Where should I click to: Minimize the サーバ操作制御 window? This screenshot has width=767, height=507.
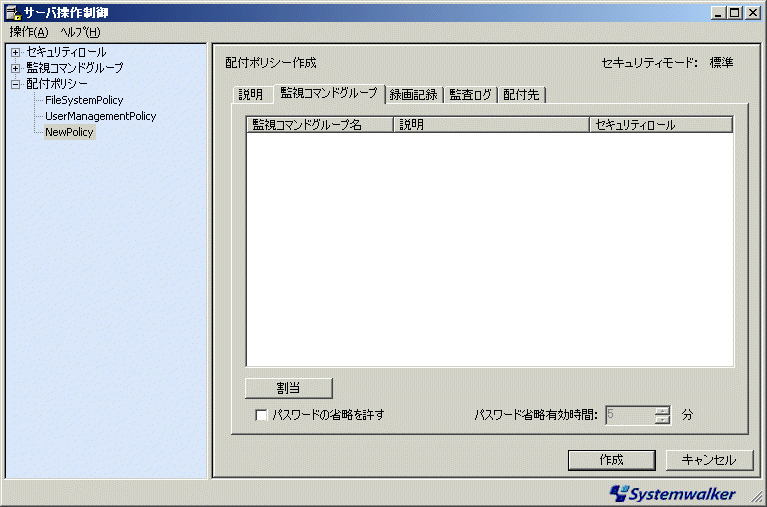718,13
